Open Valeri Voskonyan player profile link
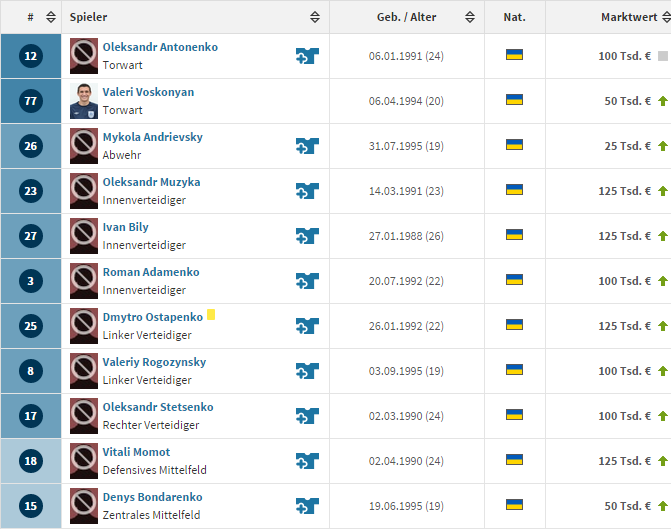Image resolution: width=671 pixels, height=529 pixels. (148, 92)
